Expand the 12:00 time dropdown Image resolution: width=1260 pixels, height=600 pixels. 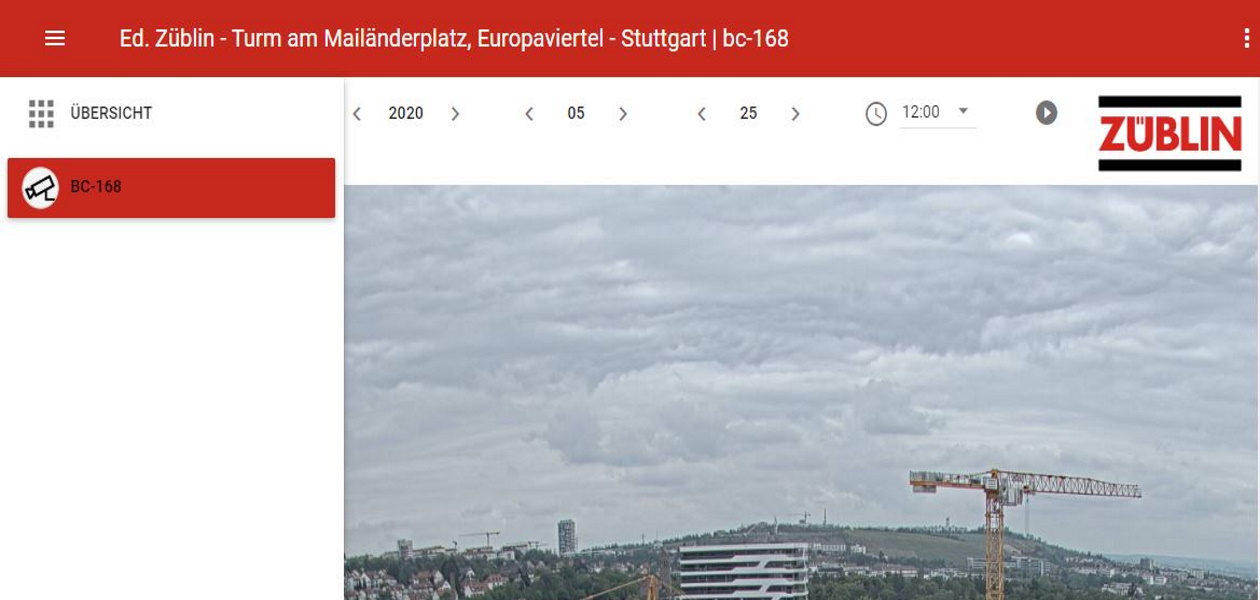click(938, 113)
